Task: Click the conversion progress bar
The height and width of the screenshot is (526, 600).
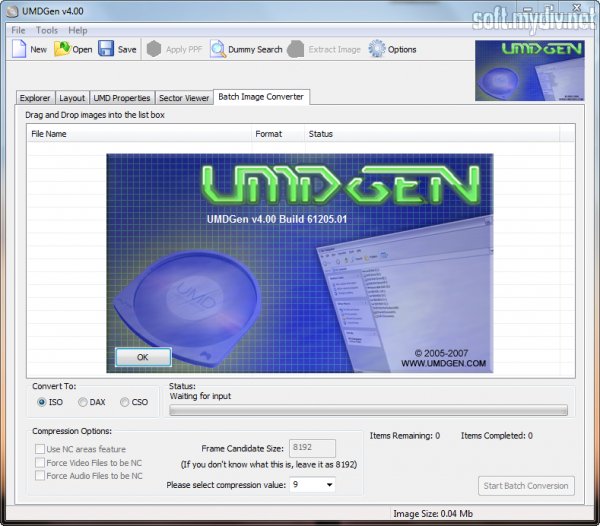Action: (368, 410)
